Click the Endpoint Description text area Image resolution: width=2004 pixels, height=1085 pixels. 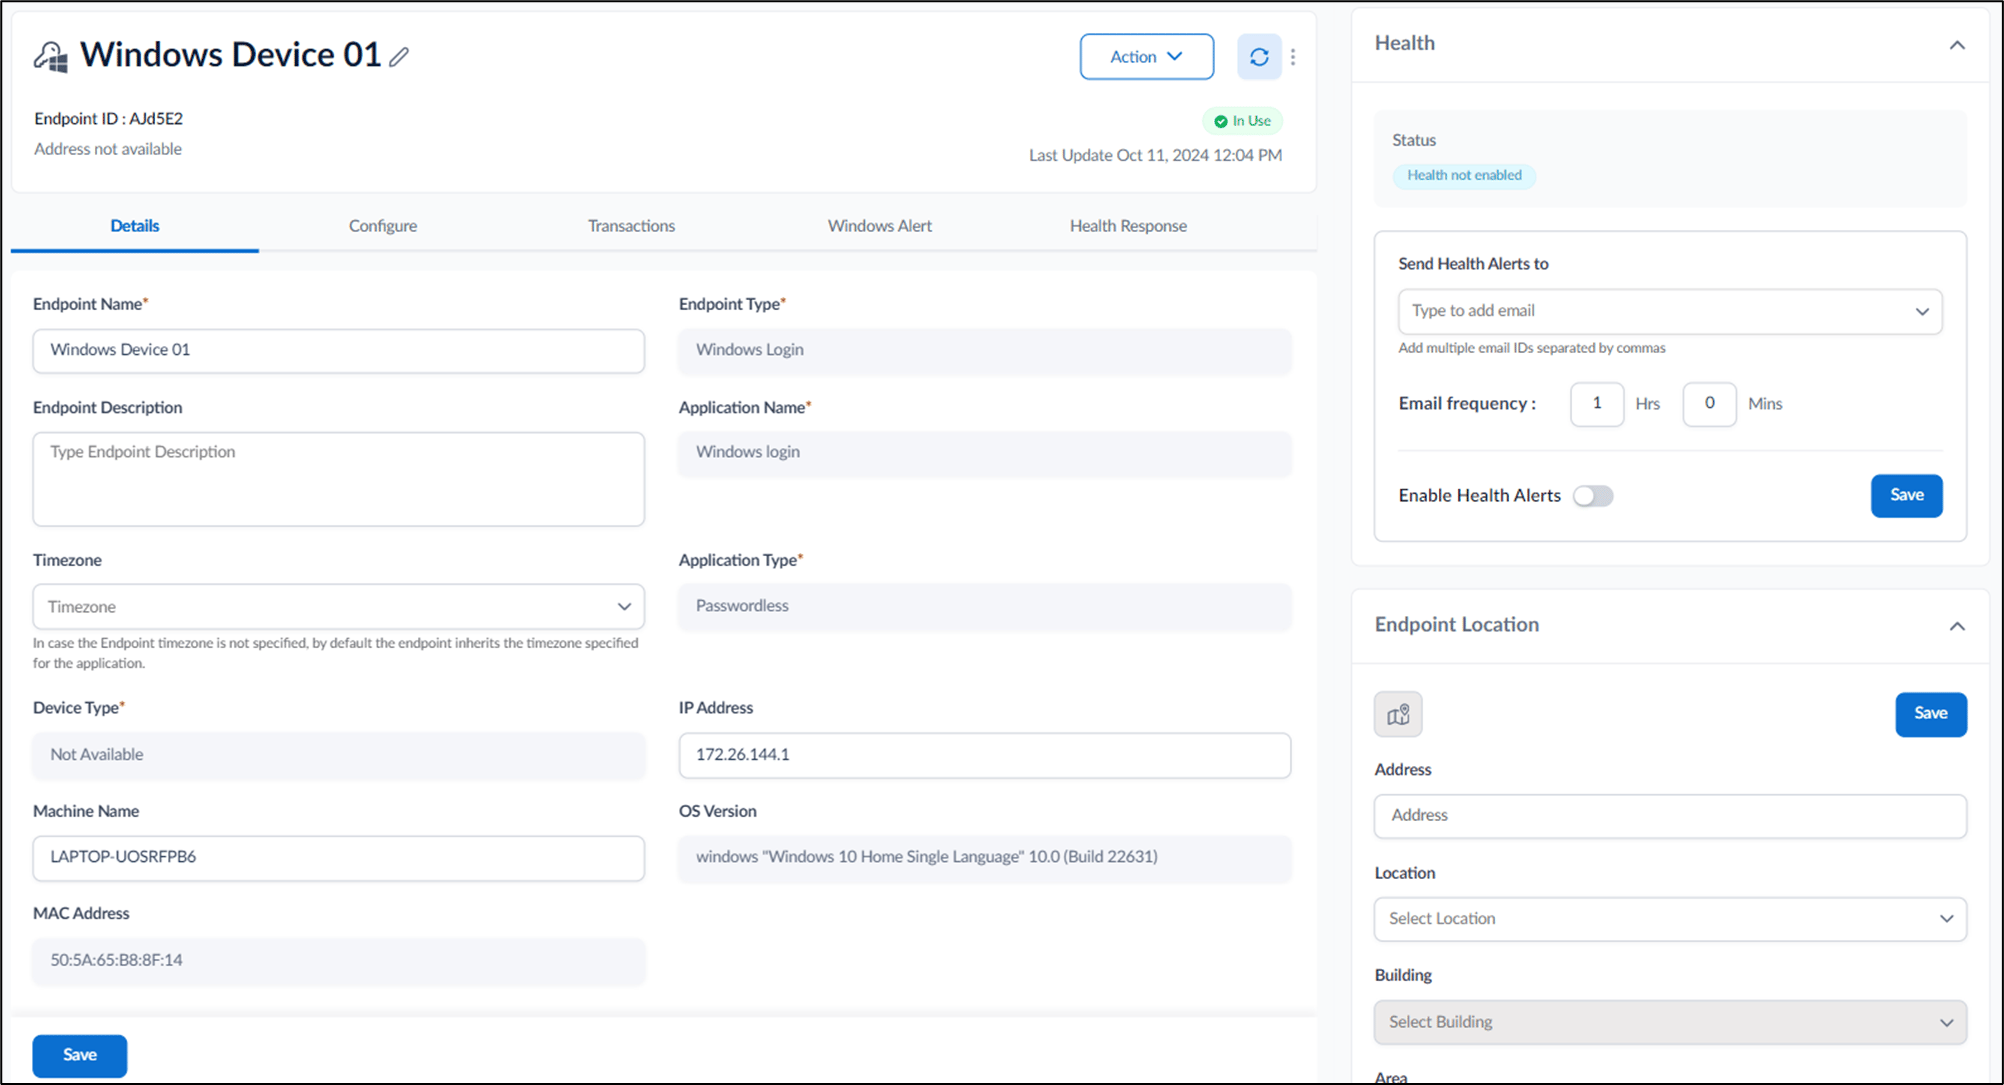tap(338, 479)
